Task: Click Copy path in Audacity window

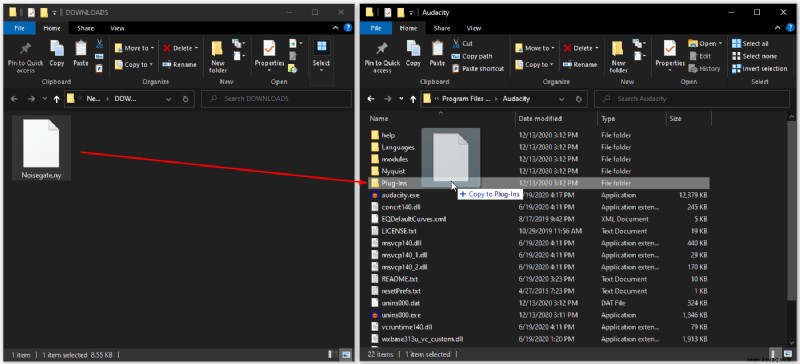Action: [x=472, y=56]
